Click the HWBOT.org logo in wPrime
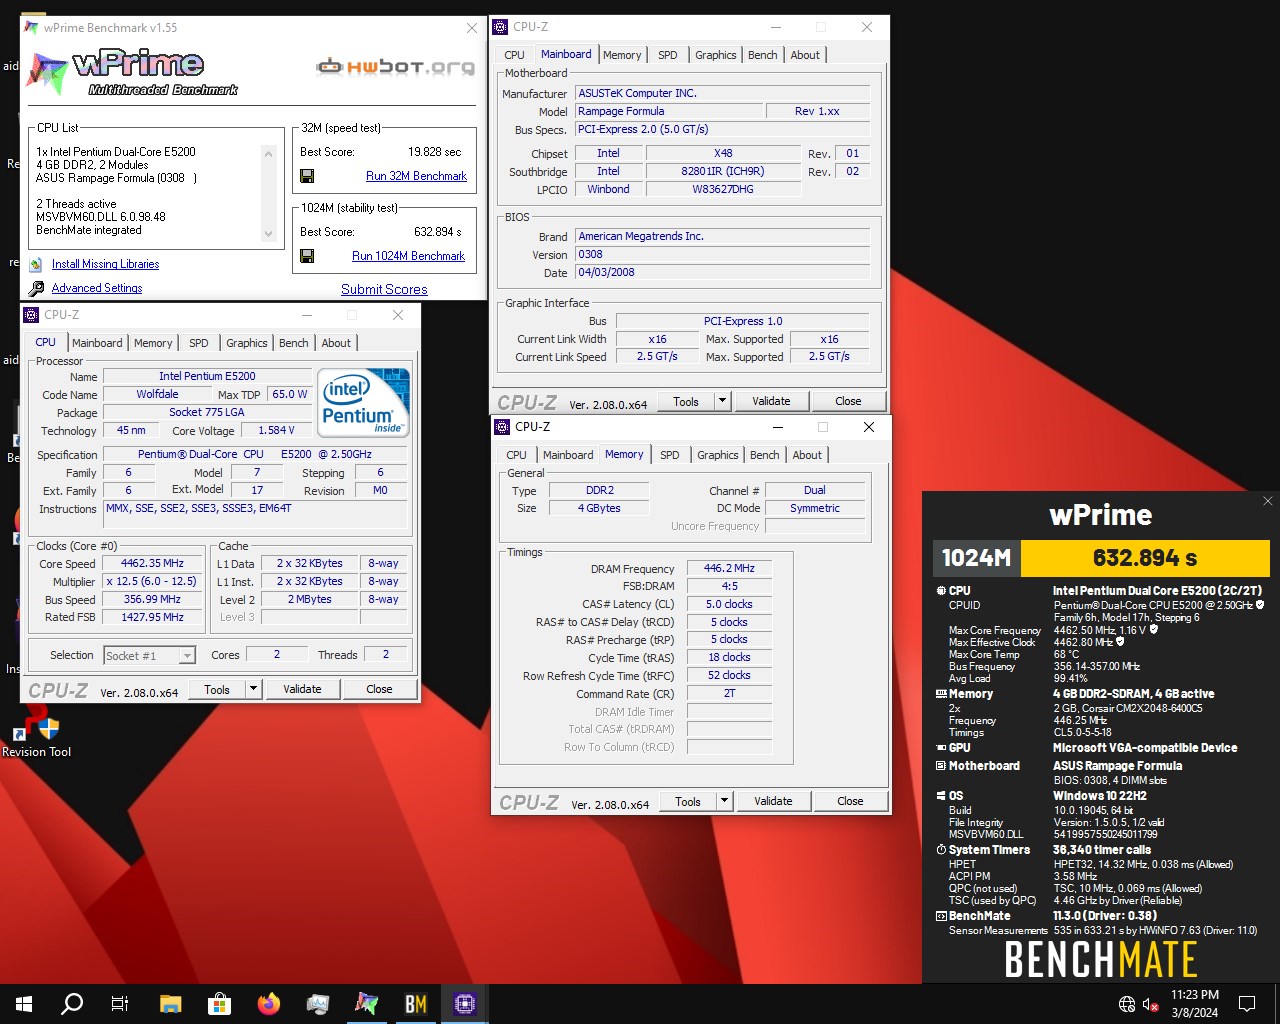This screenshot has width=1280, height=1024. tap(396, 67)
